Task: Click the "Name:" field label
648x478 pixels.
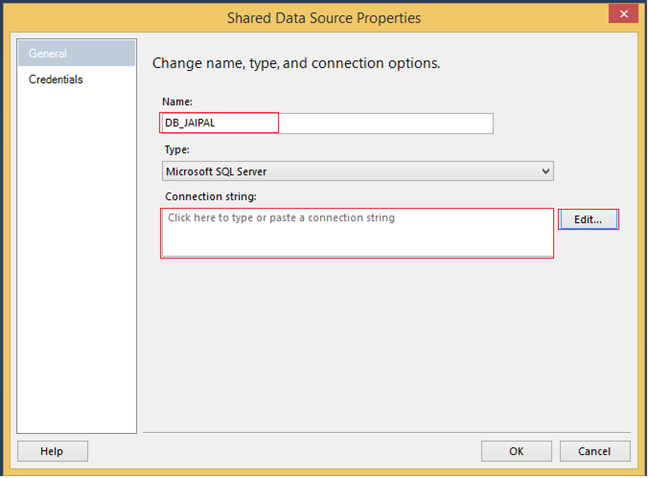Action: (179, 101)
